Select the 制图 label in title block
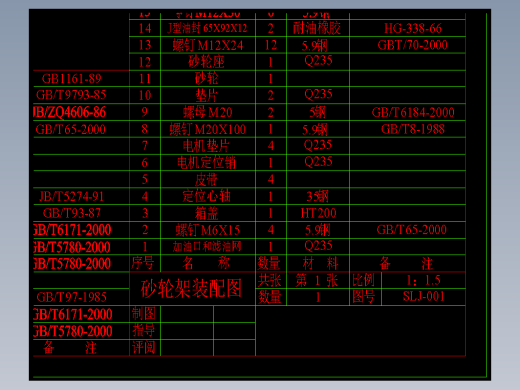The image size is (520, 390). coord(144,314)
